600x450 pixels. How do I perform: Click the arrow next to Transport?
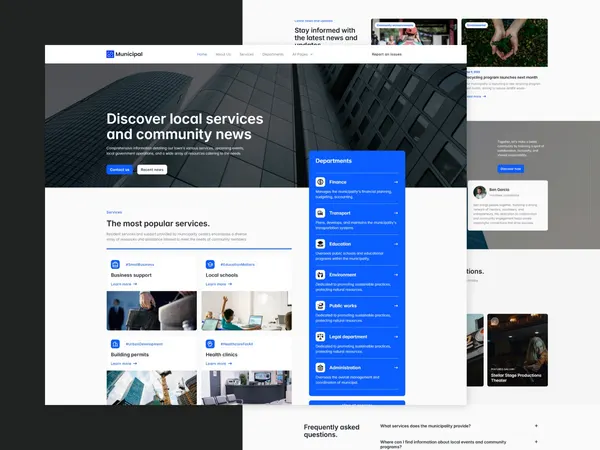click(x=396, y=213)
